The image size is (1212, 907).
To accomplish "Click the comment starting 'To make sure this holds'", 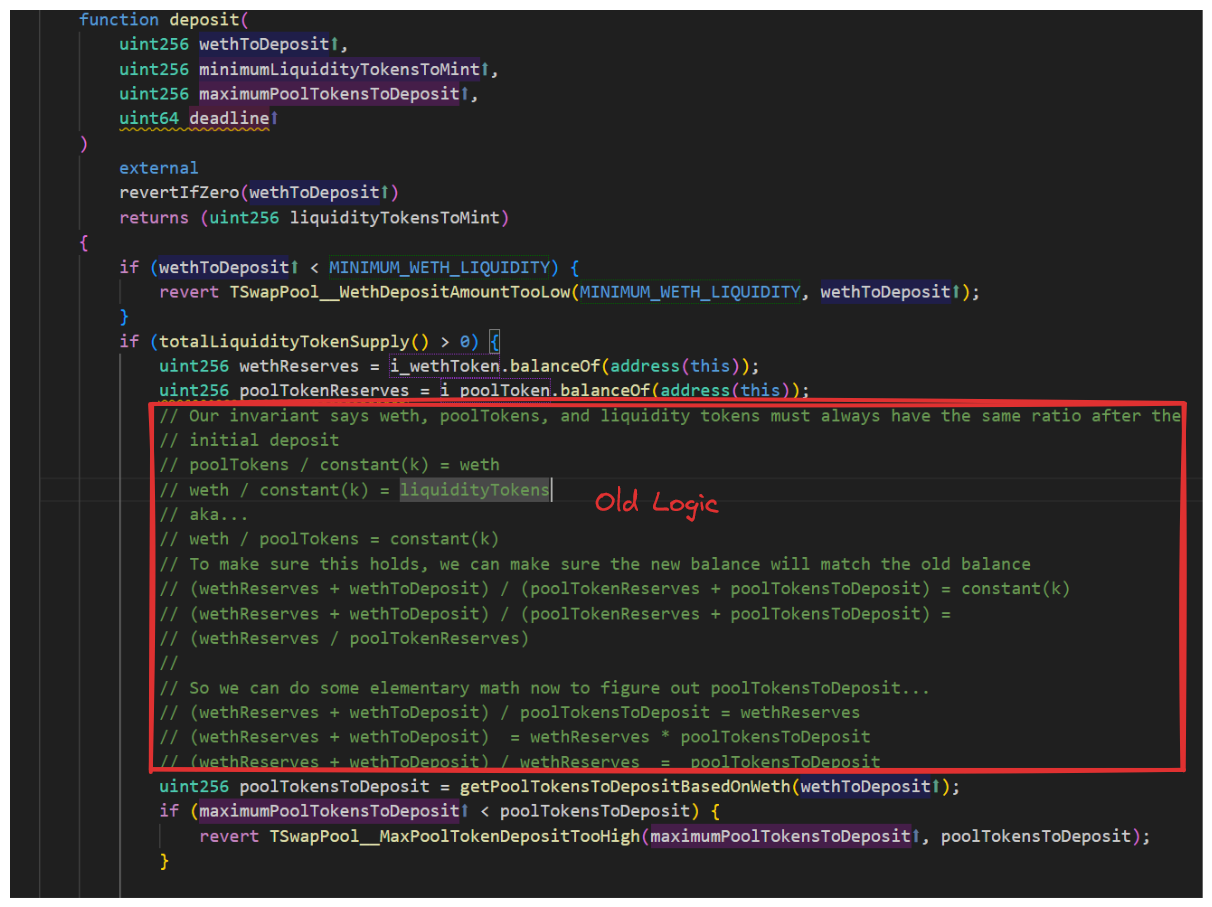I will 595,564.
